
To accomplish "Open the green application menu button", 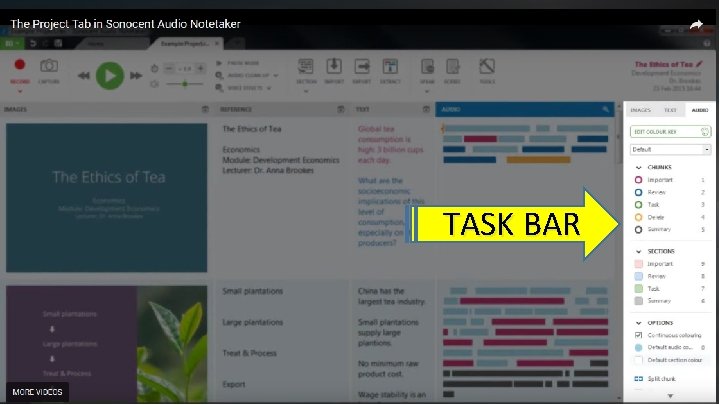I will pyautogui.click(x=11, y=43).
